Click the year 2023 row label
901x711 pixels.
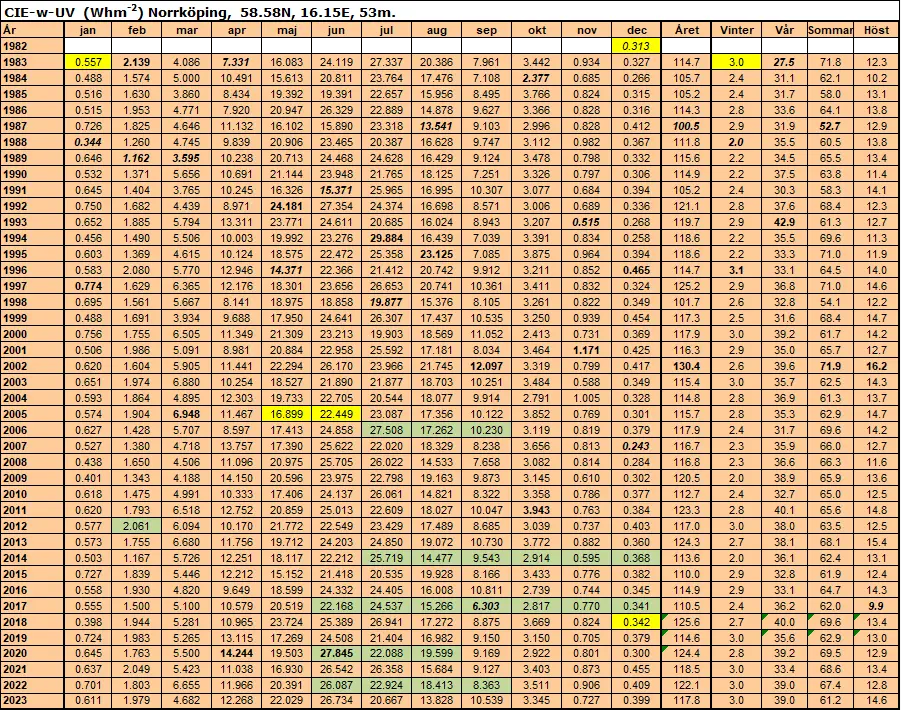click(x=16, y=700)
